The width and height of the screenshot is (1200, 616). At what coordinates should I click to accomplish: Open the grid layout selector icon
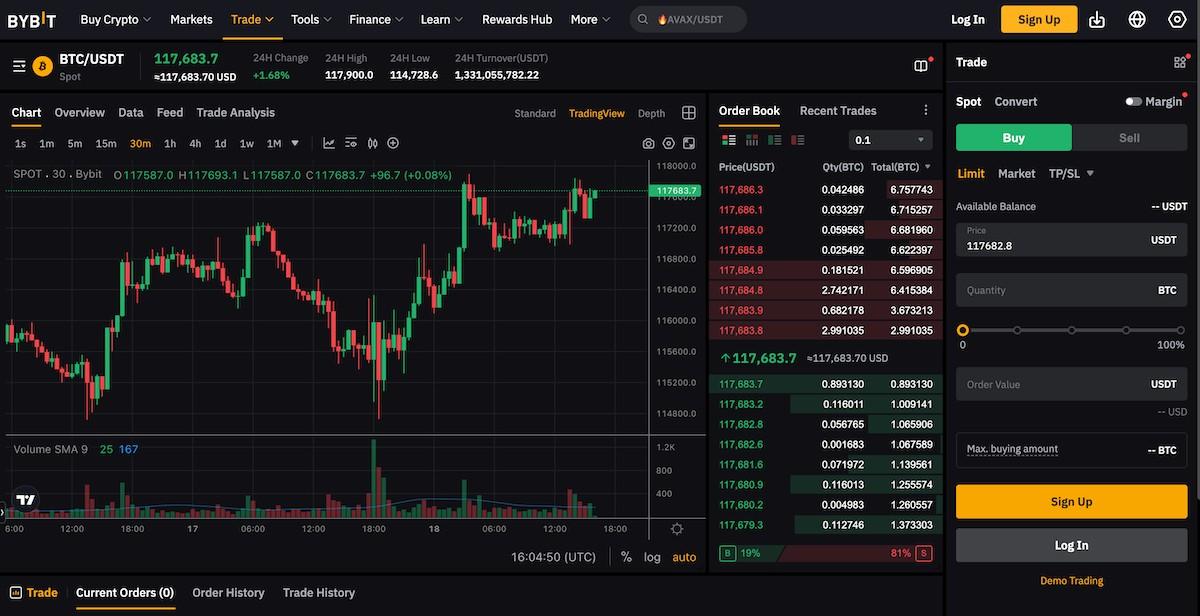tap(688, 112)
